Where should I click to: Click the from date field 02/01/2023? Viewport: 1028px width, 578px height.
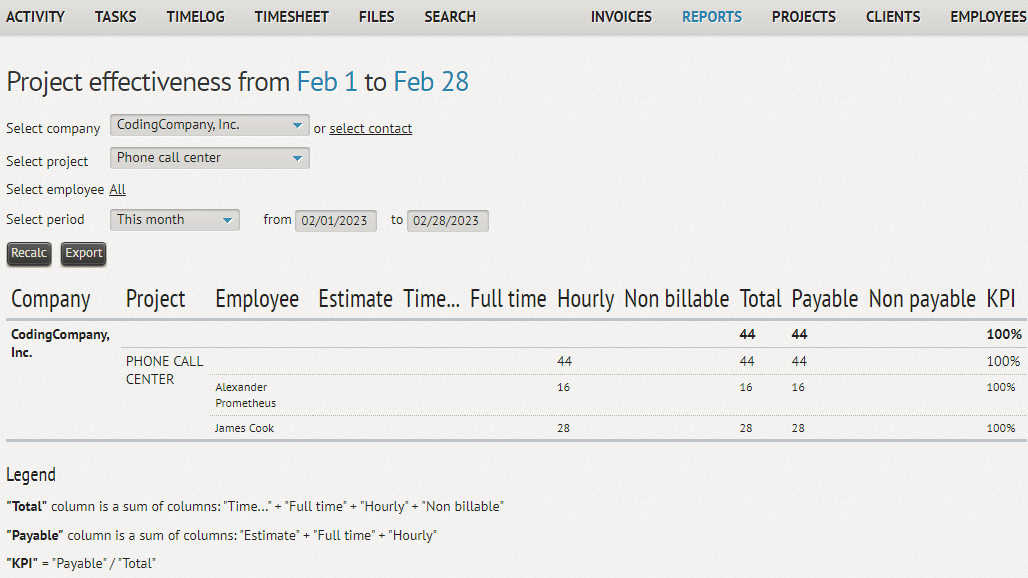(x=336, y=221)
